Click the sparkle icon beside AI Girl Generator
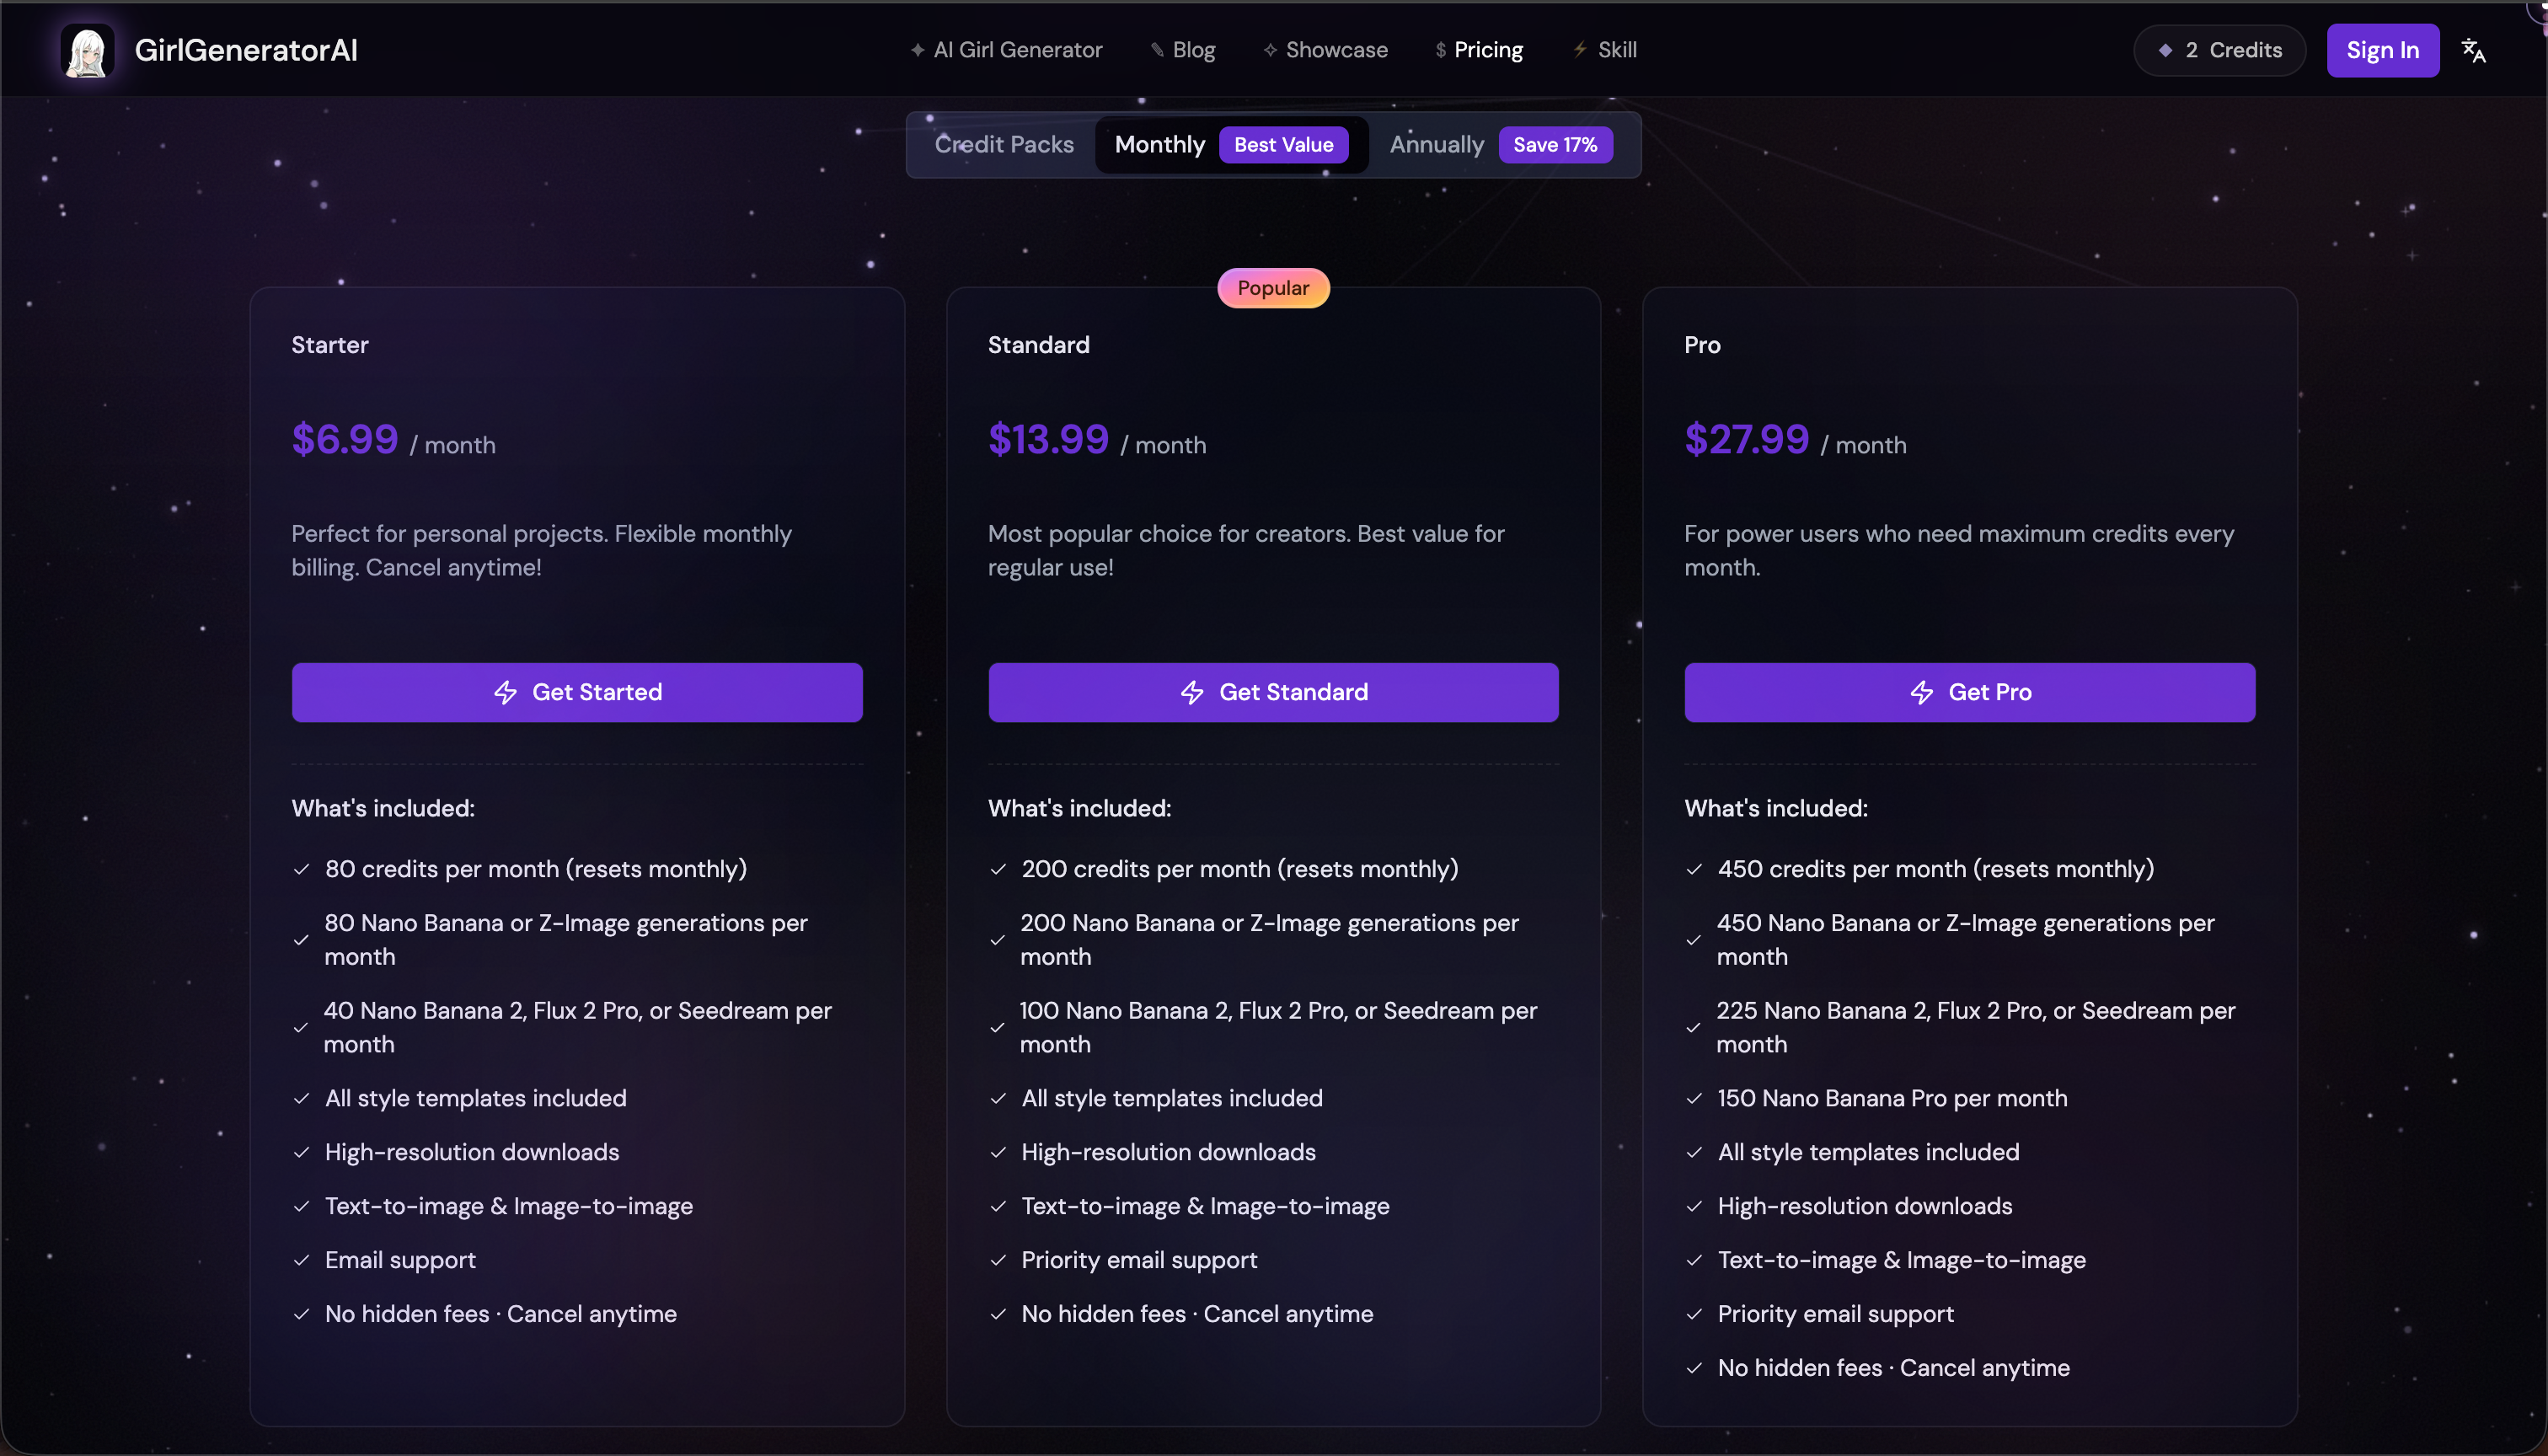 917,50
